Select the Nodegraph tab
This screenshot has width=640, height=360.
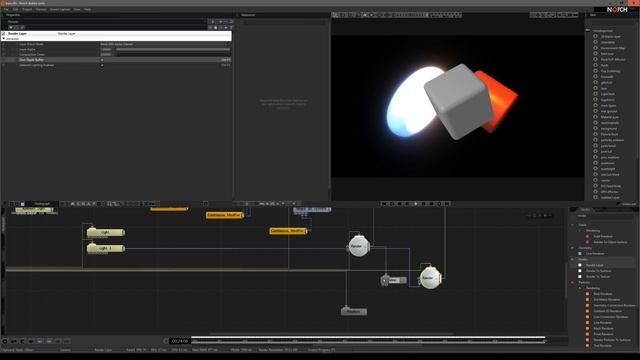coord(42,204)
